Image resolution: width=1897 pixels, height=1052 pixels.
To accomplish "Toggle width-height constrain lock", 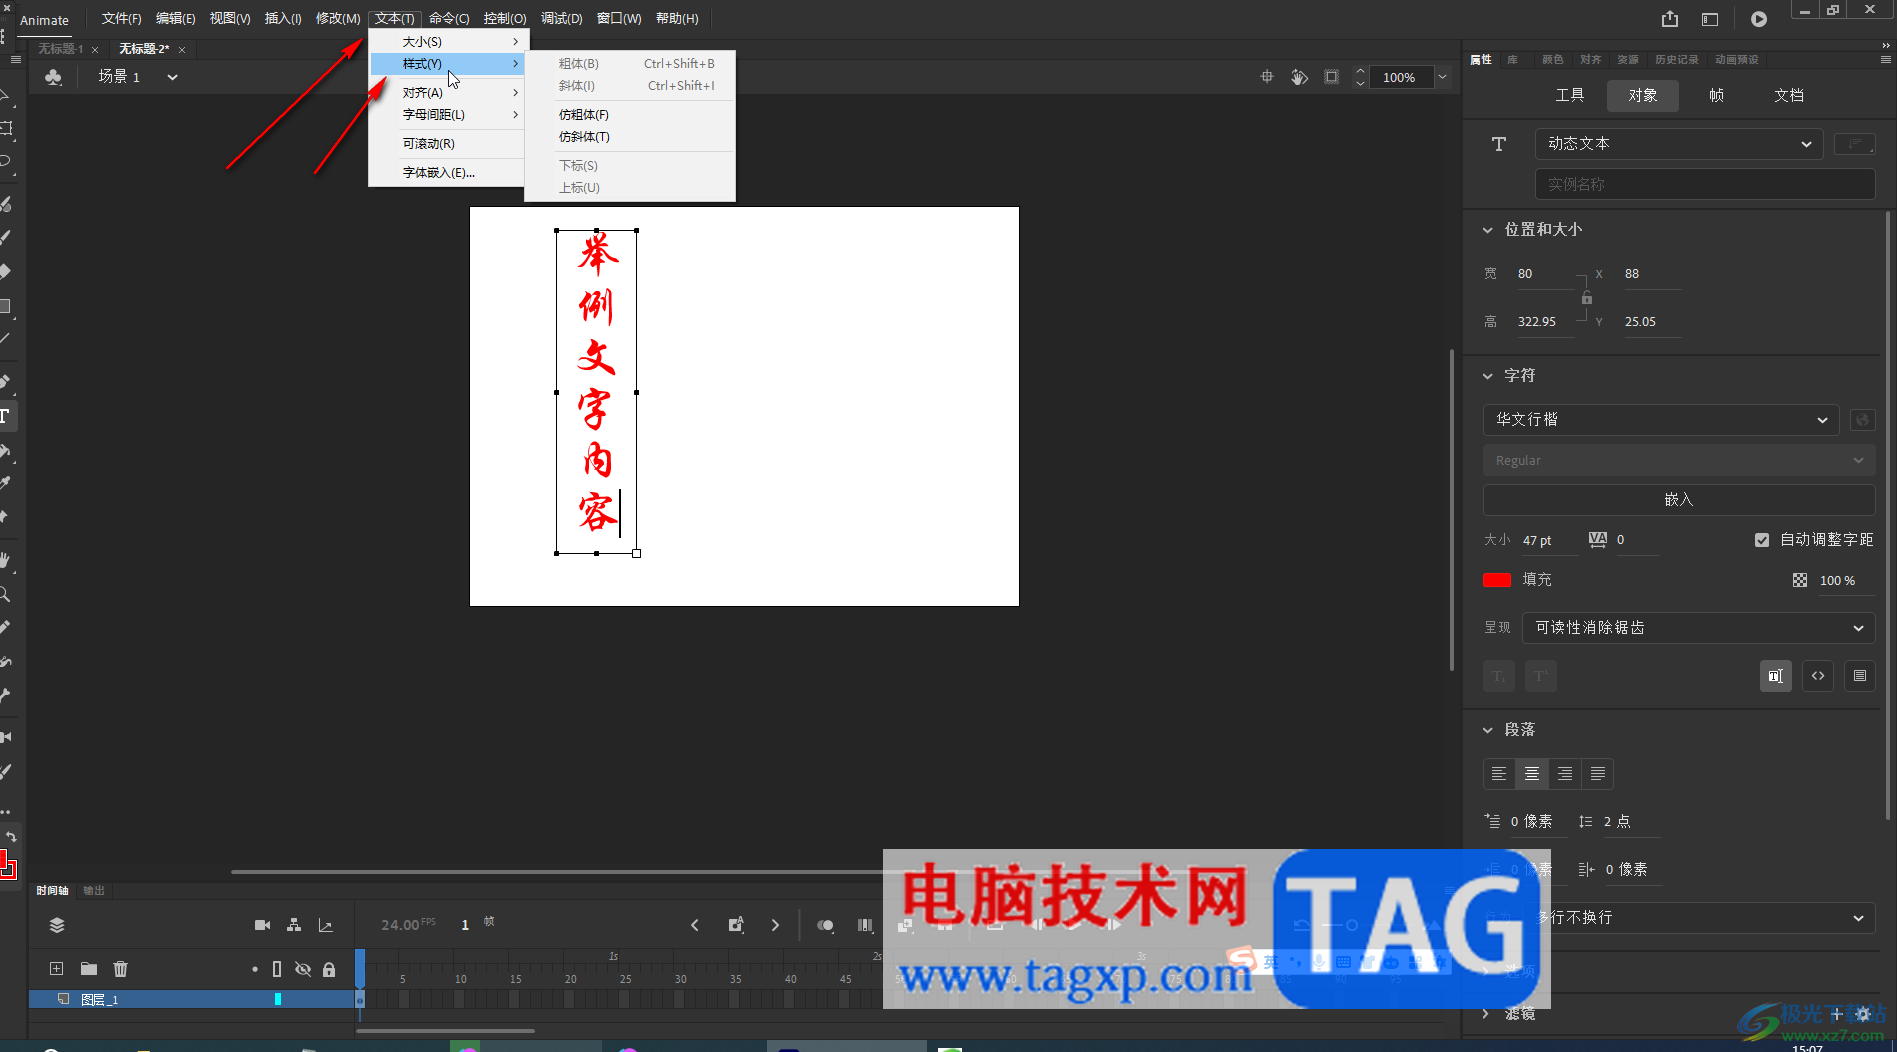I will [x=1587, y=298].
